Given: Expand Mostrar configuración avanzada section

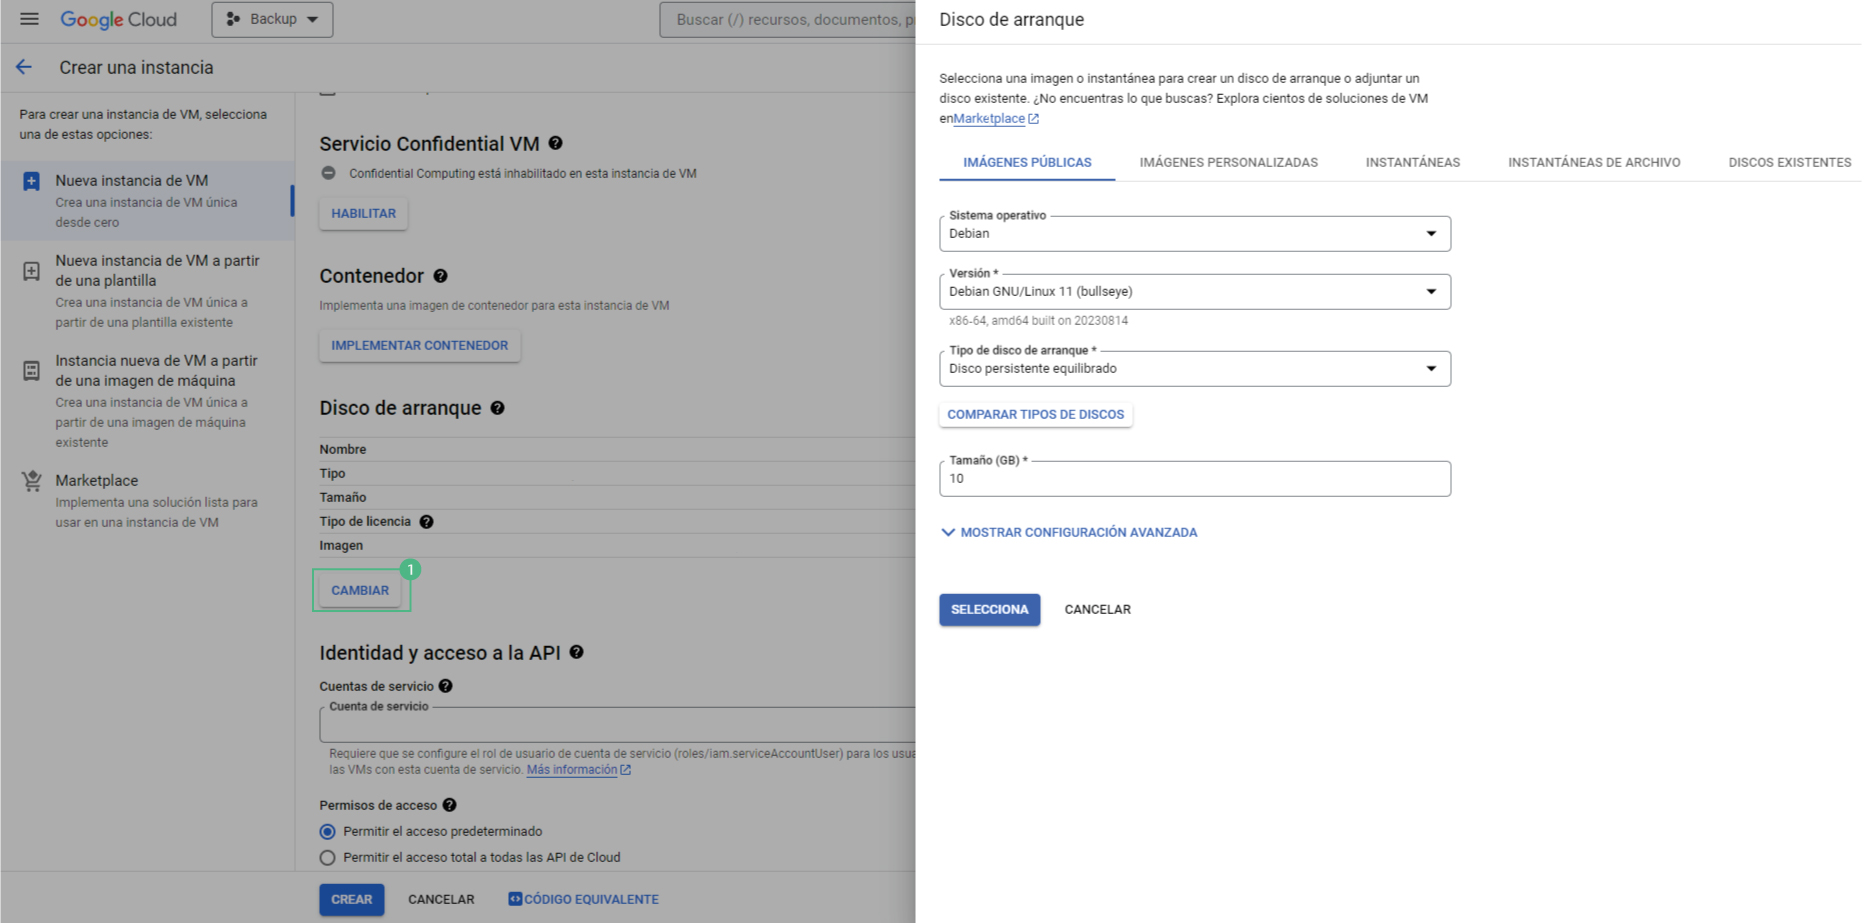Looking at the screenshot, I should click(1069, 533).
